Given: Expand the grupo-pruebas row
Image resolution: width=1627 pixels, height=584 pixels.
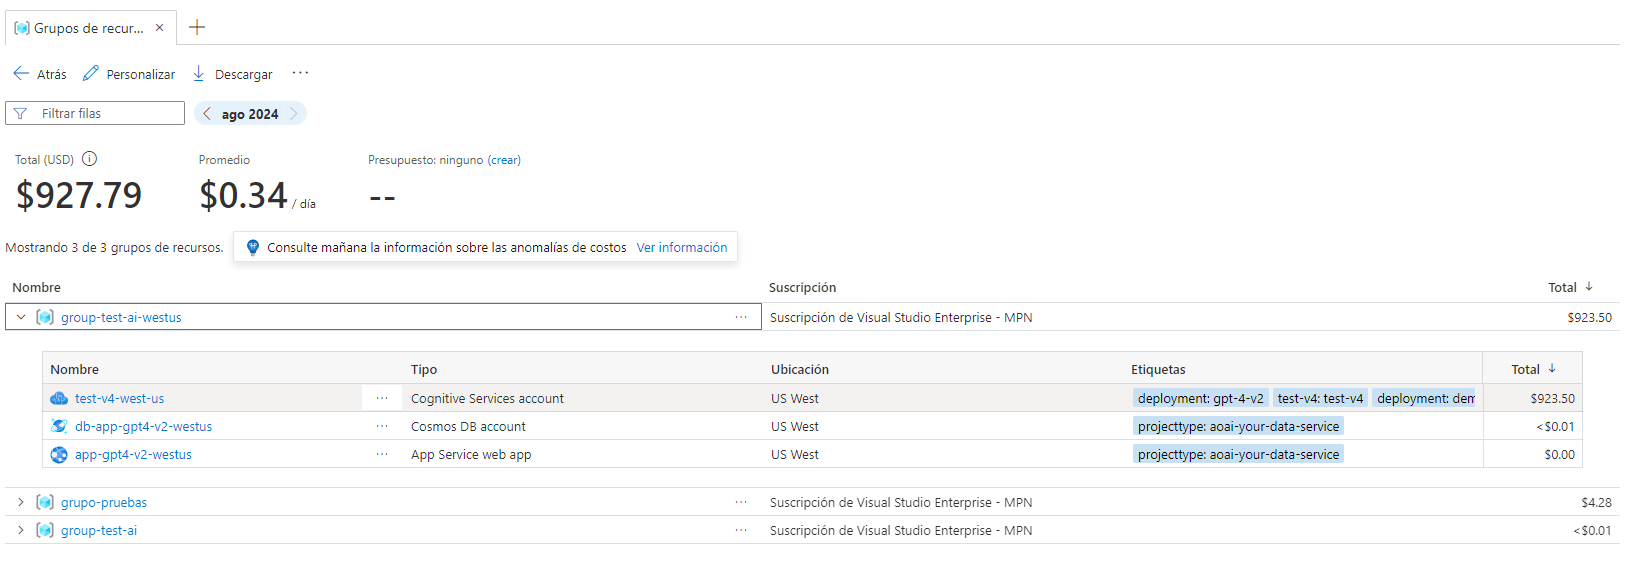Looking at the screenshot, I should [x=21, y=502].
